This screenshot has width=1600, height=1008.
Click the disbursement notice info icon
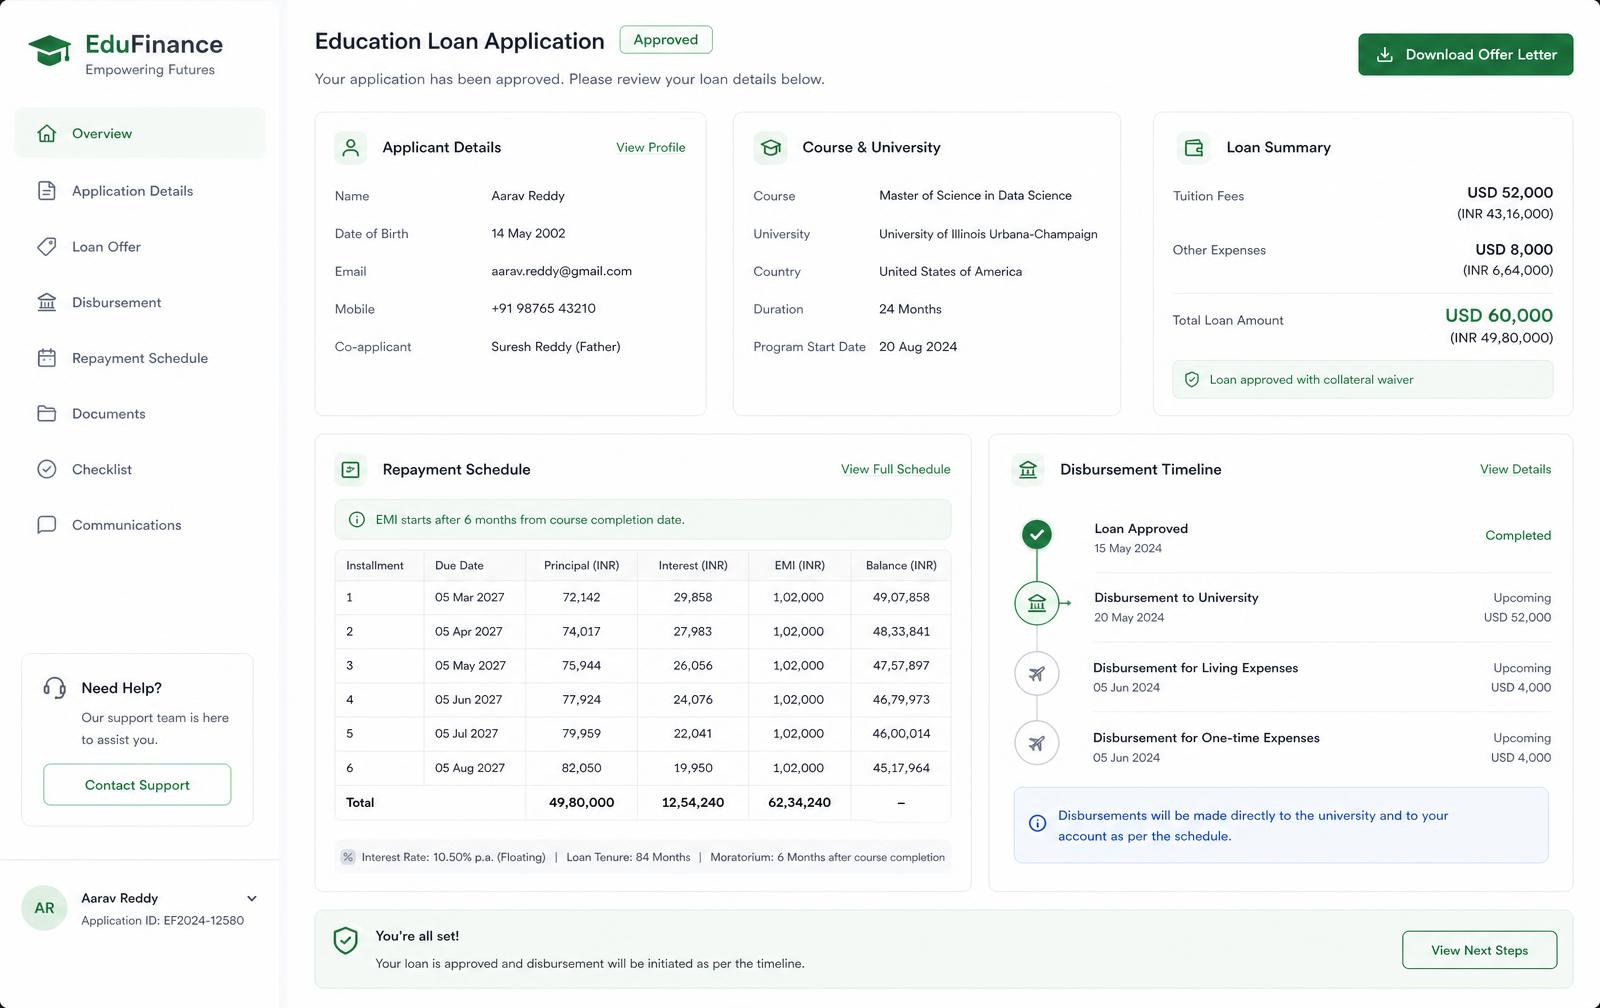click(x=1038, y=823)
